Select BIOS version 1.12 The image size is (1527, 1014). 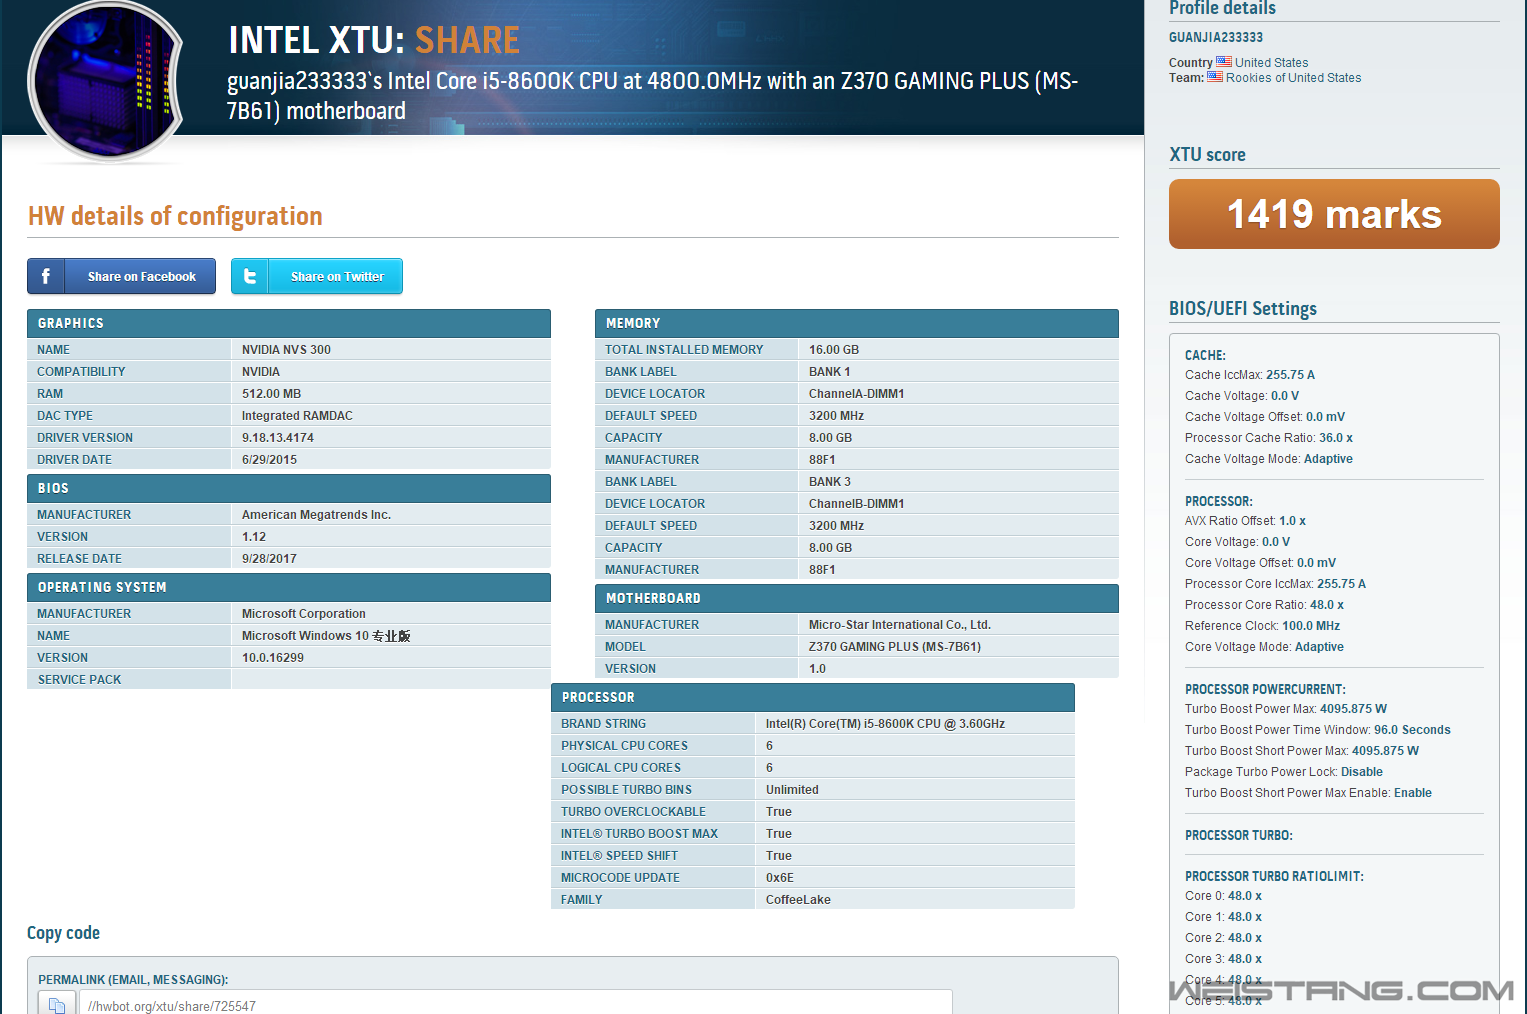254,536
